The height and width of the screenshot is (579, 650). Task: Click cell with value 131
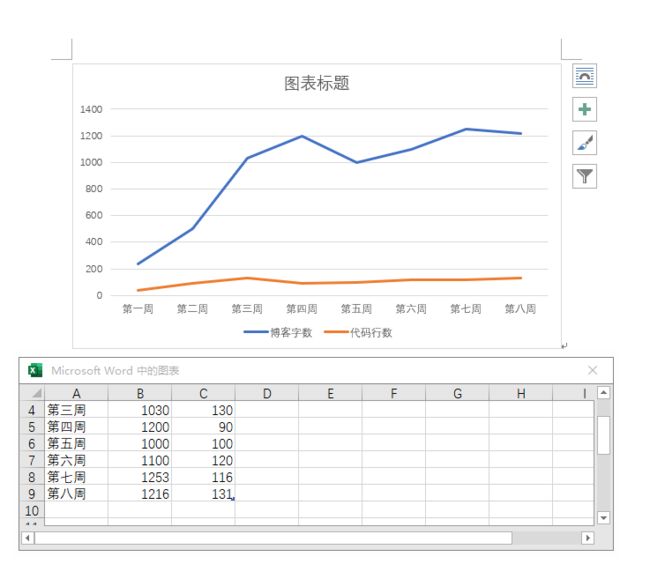click(x=203, y=494)
